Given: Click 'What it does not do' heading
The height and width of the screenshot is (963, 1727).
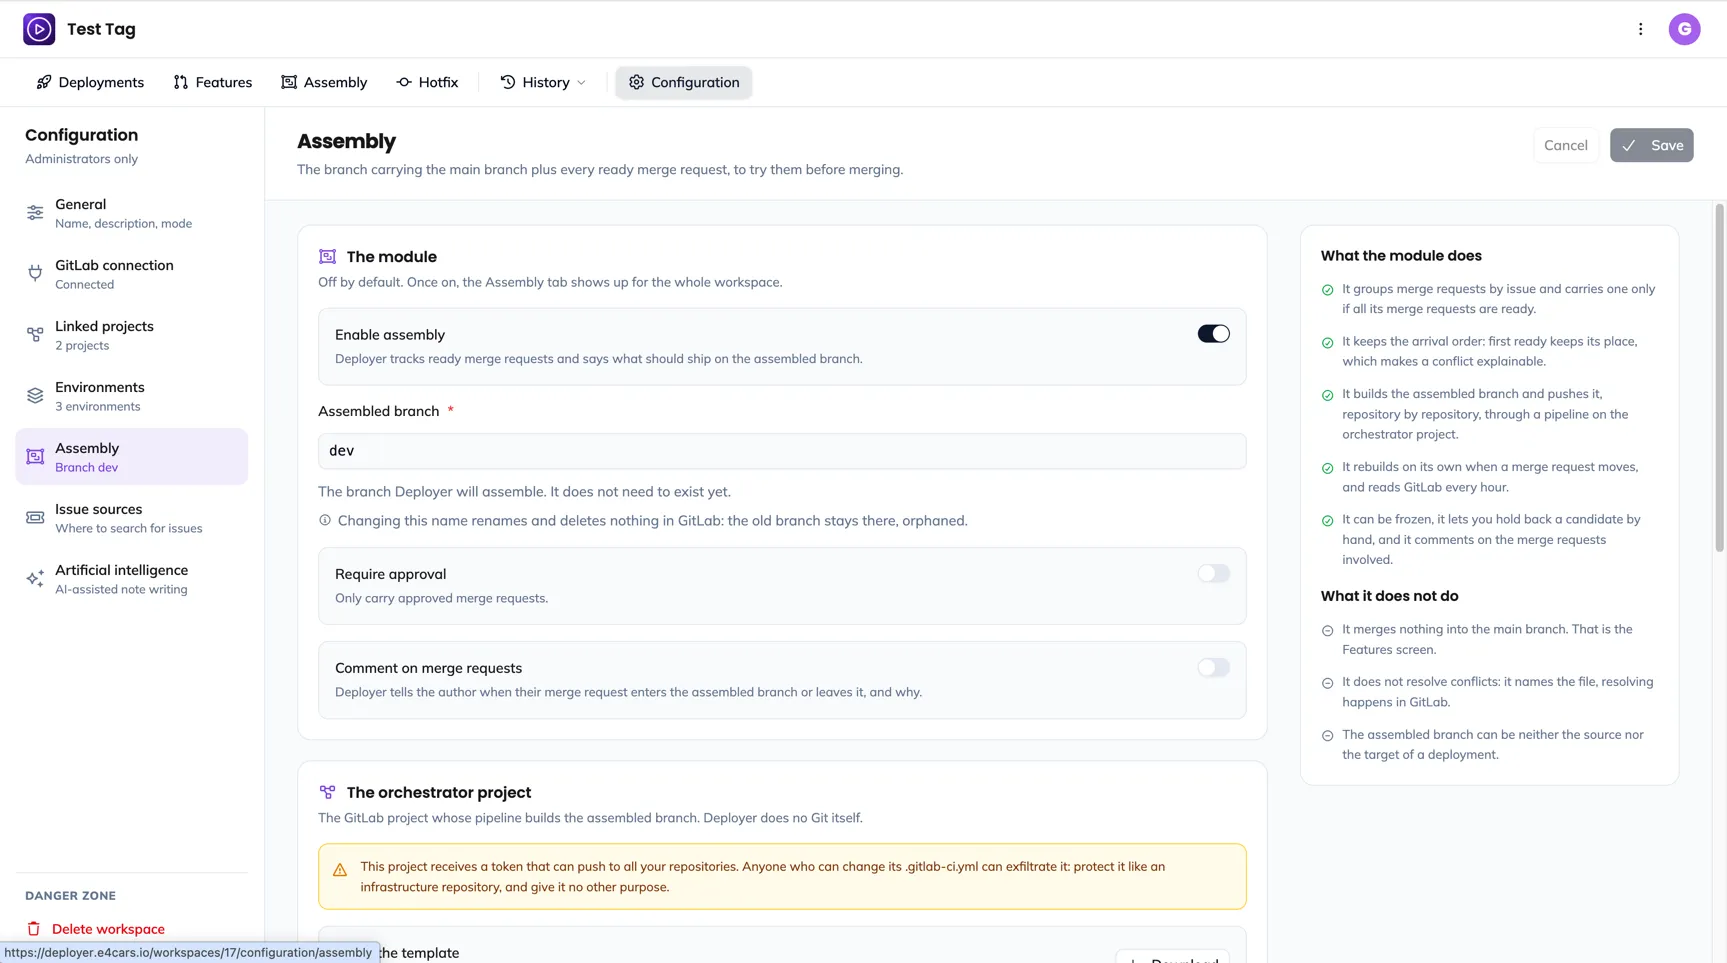Looking at the screenshot, I should (x=1389, y=596).
